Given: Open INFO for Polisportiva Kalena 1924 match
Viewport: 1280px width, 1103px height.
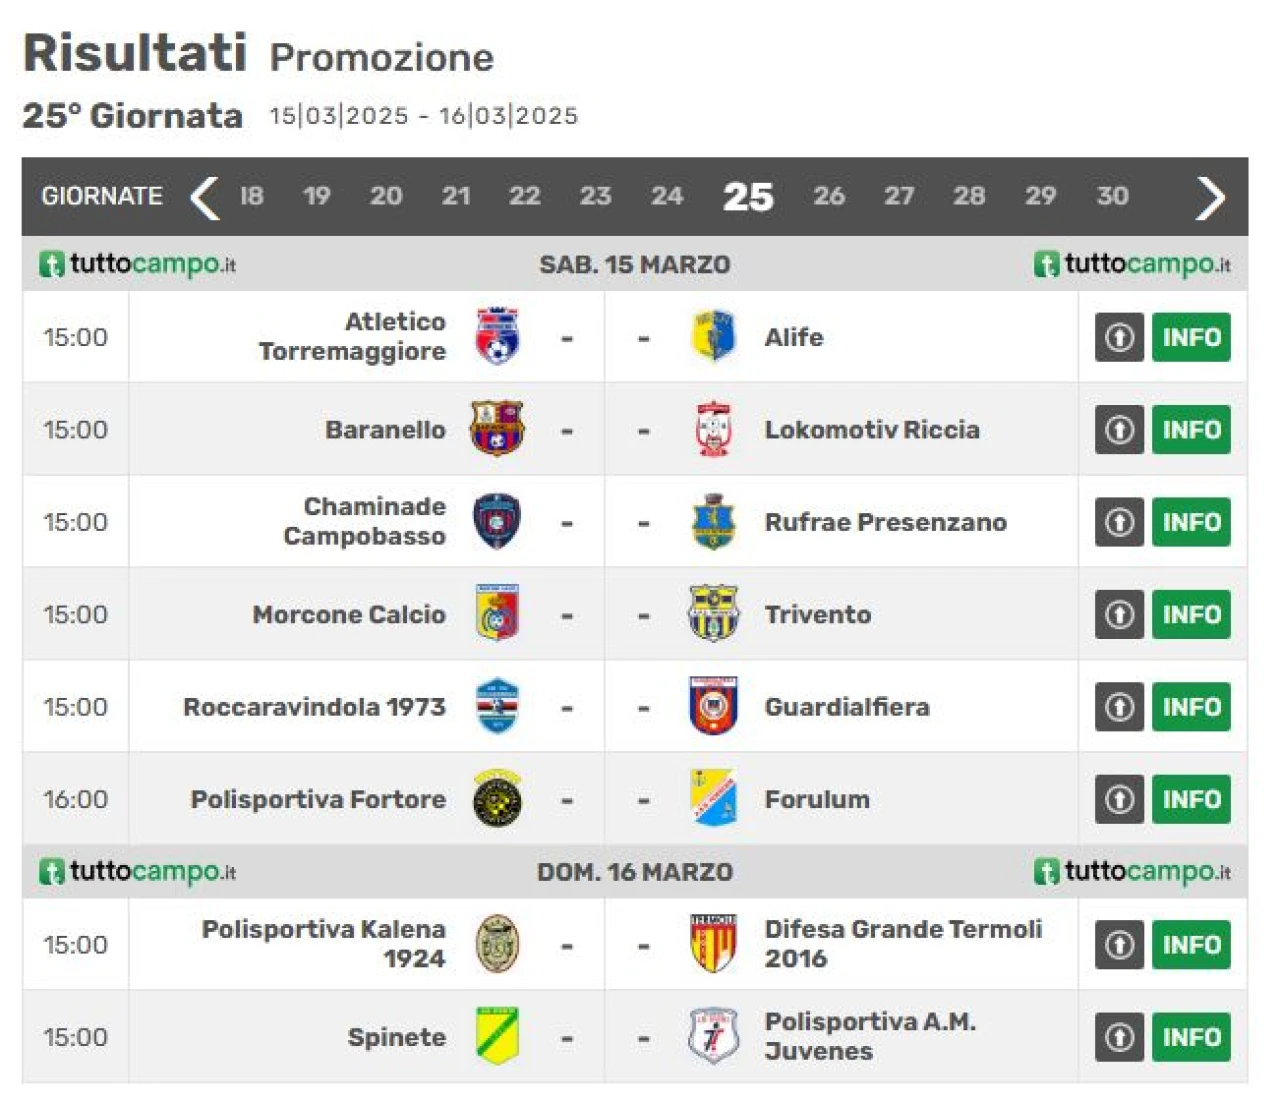Looking at the screenshot, I should click(x=1191, y=945).
